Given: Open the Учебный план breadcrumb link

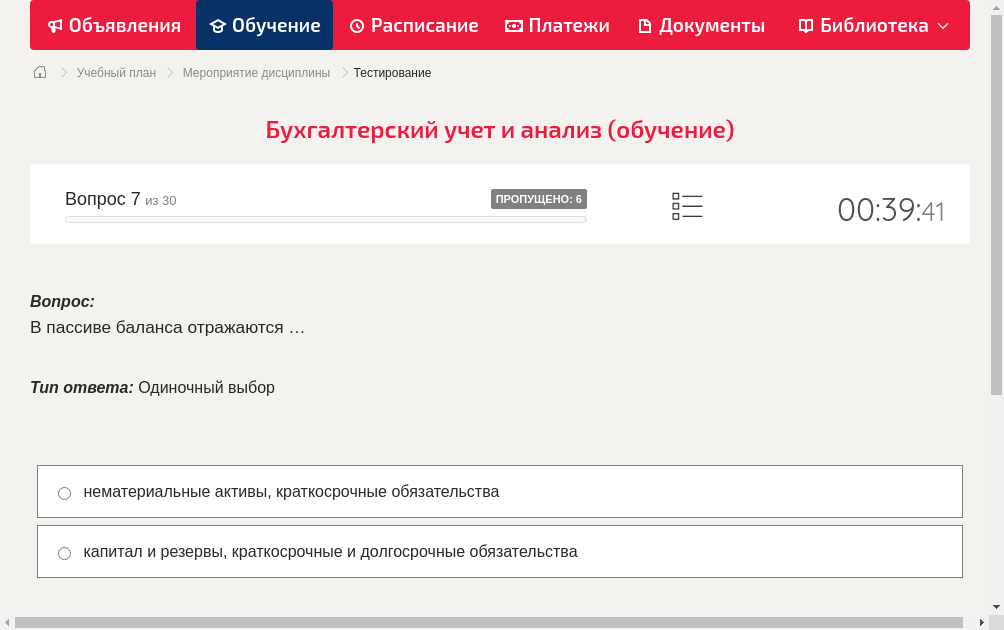Looking at the screenshot, I should click(118, 72).
